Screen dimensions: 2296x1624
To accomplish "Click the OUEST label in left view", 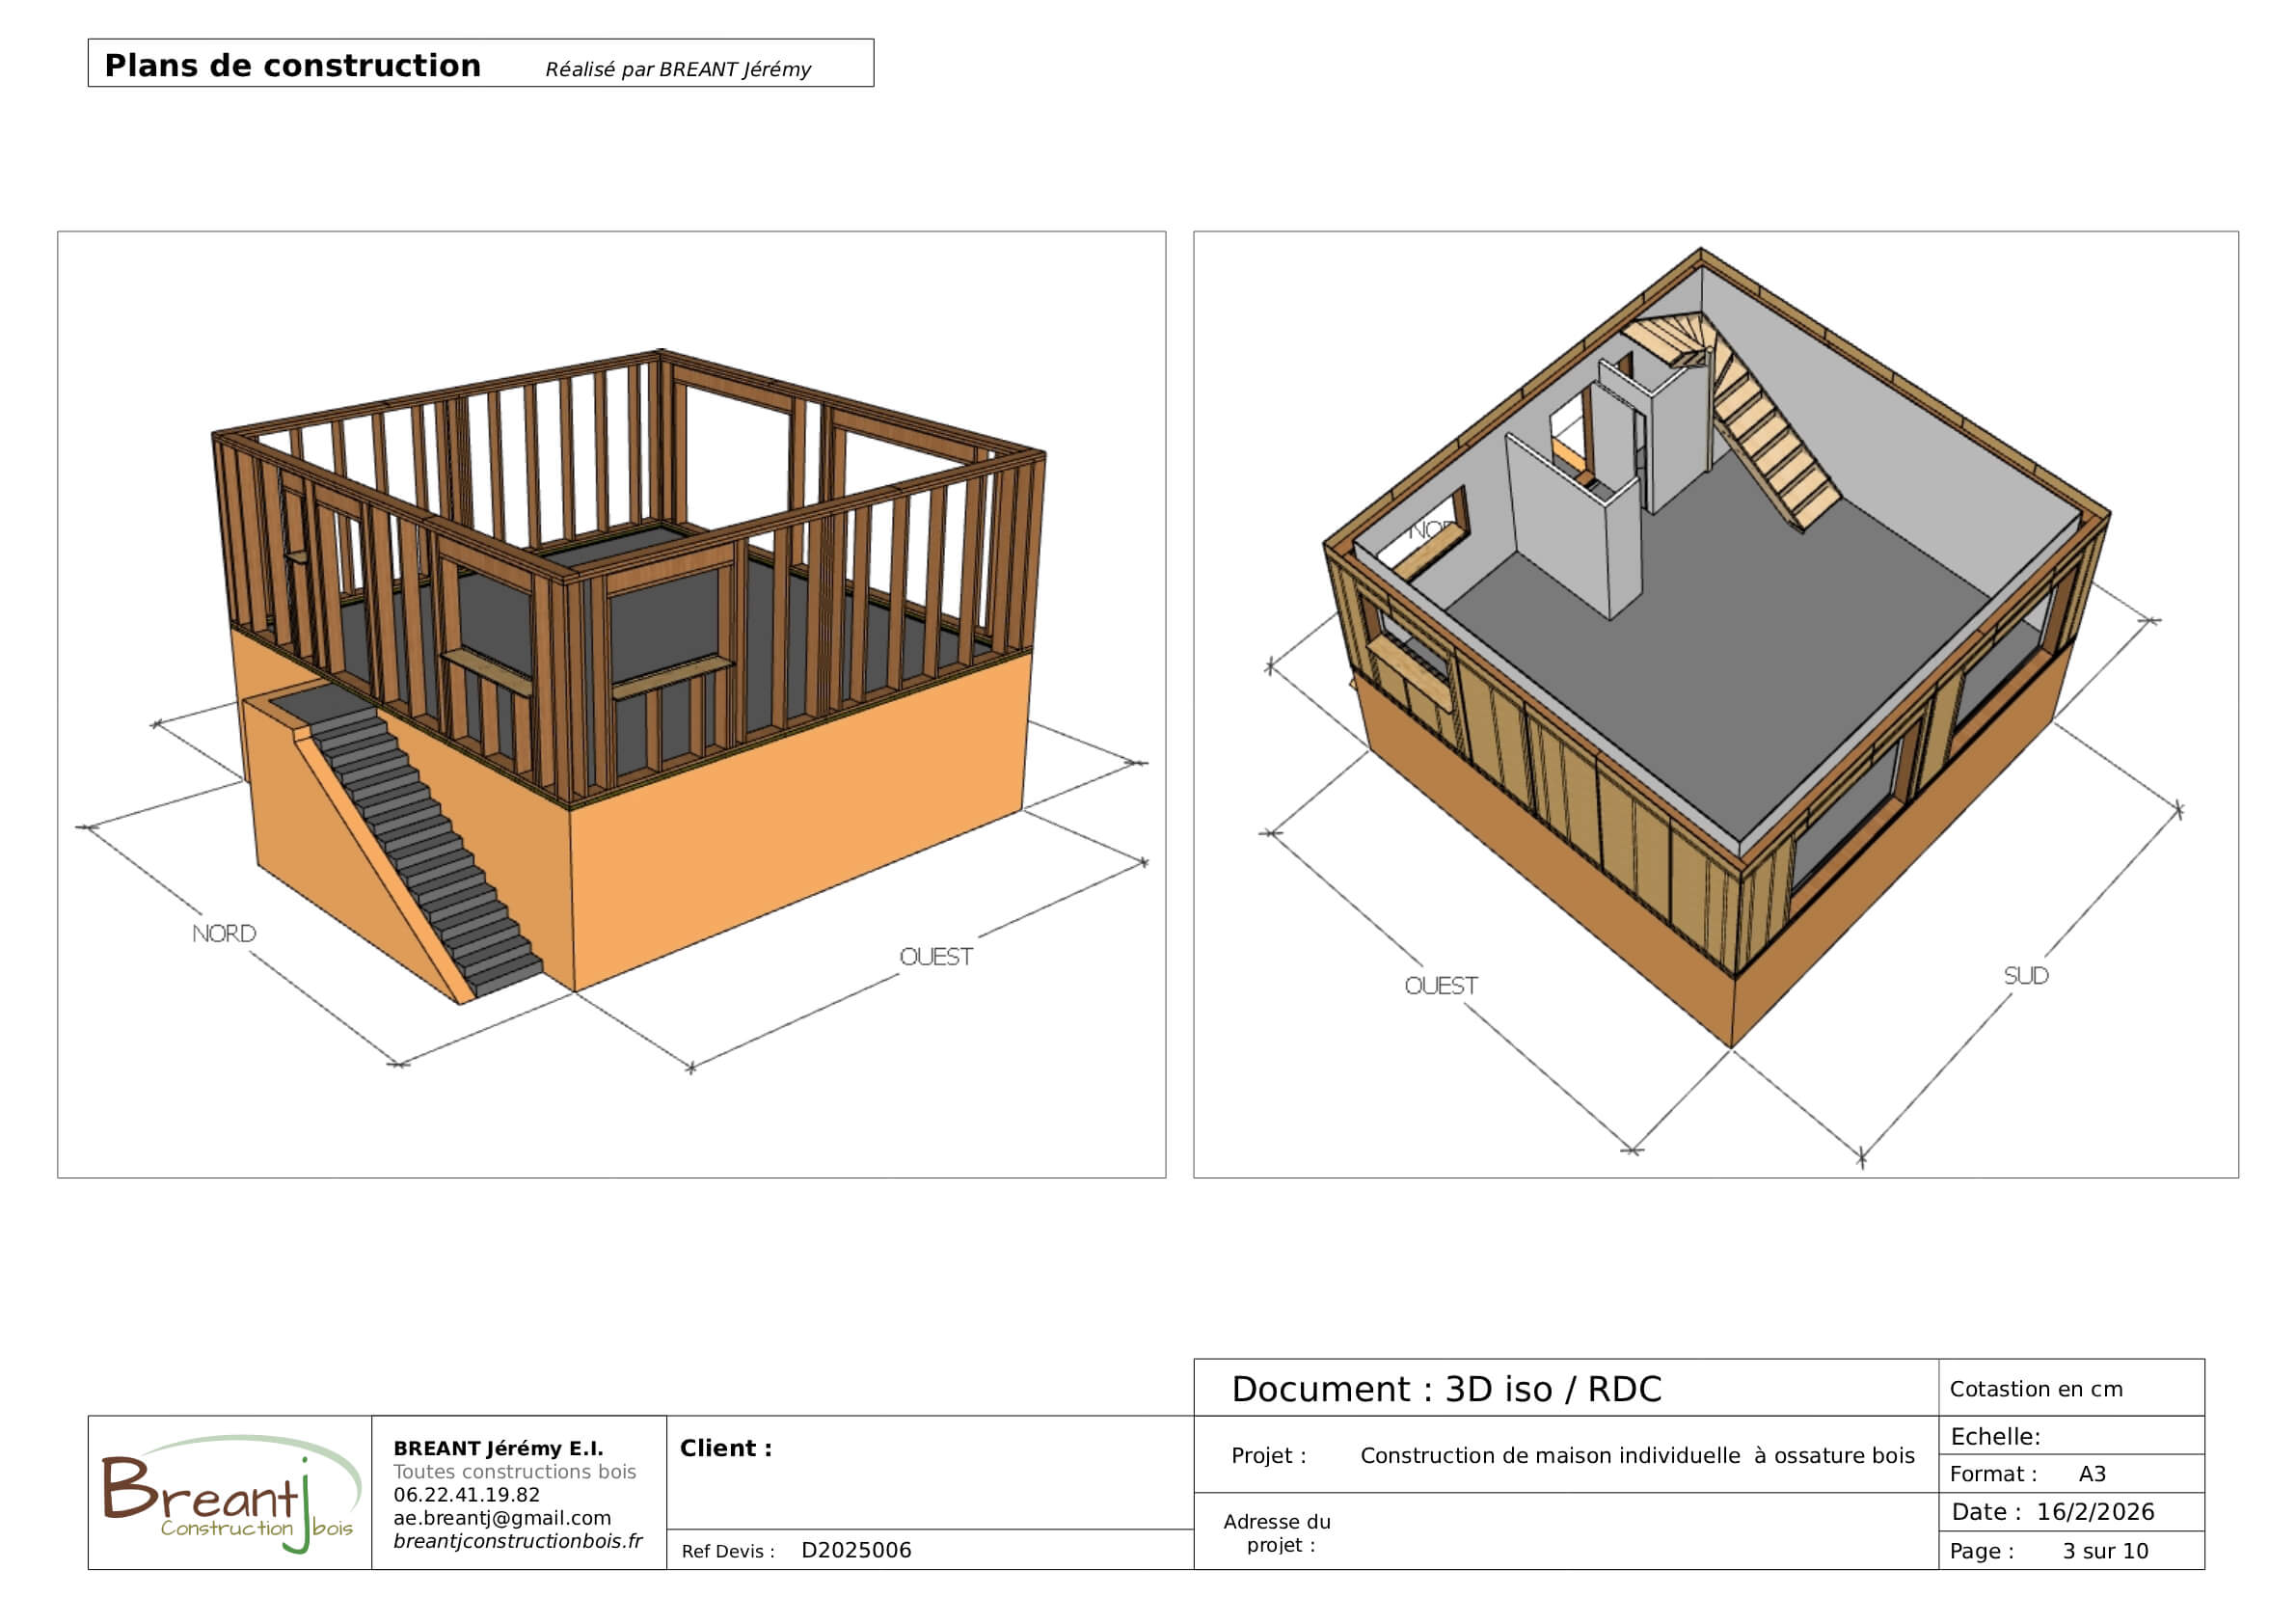I will pyautogui.click(x=936, y=957).
